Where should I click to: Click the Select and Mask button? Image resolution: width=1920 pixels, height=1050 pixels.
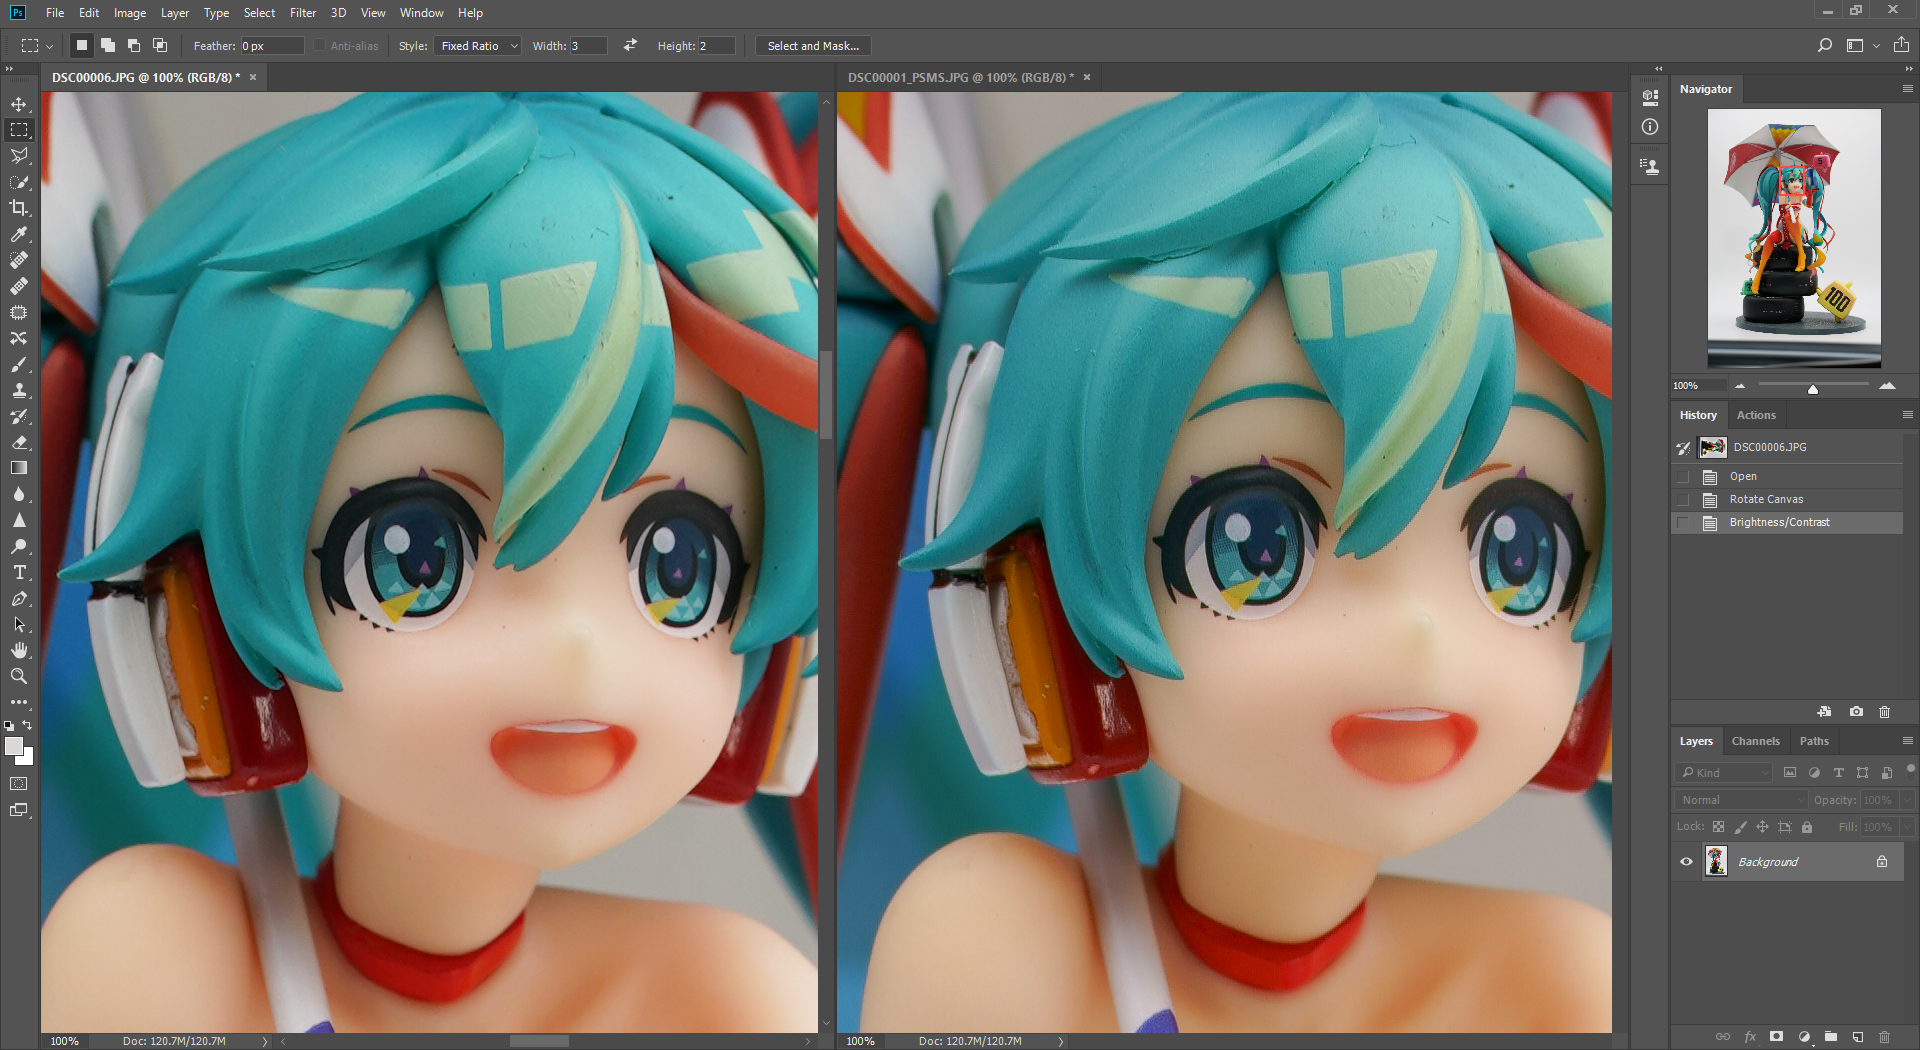[x=813, y=46]
